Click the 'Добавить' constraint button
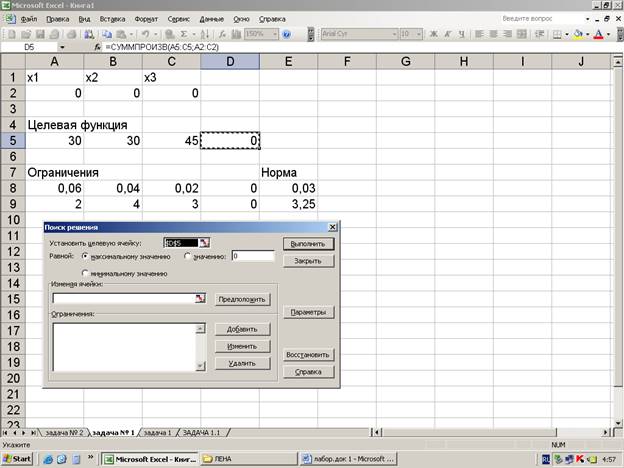This screenshot has height=468, width=624. pyautogui.click(x=242, y=329)
